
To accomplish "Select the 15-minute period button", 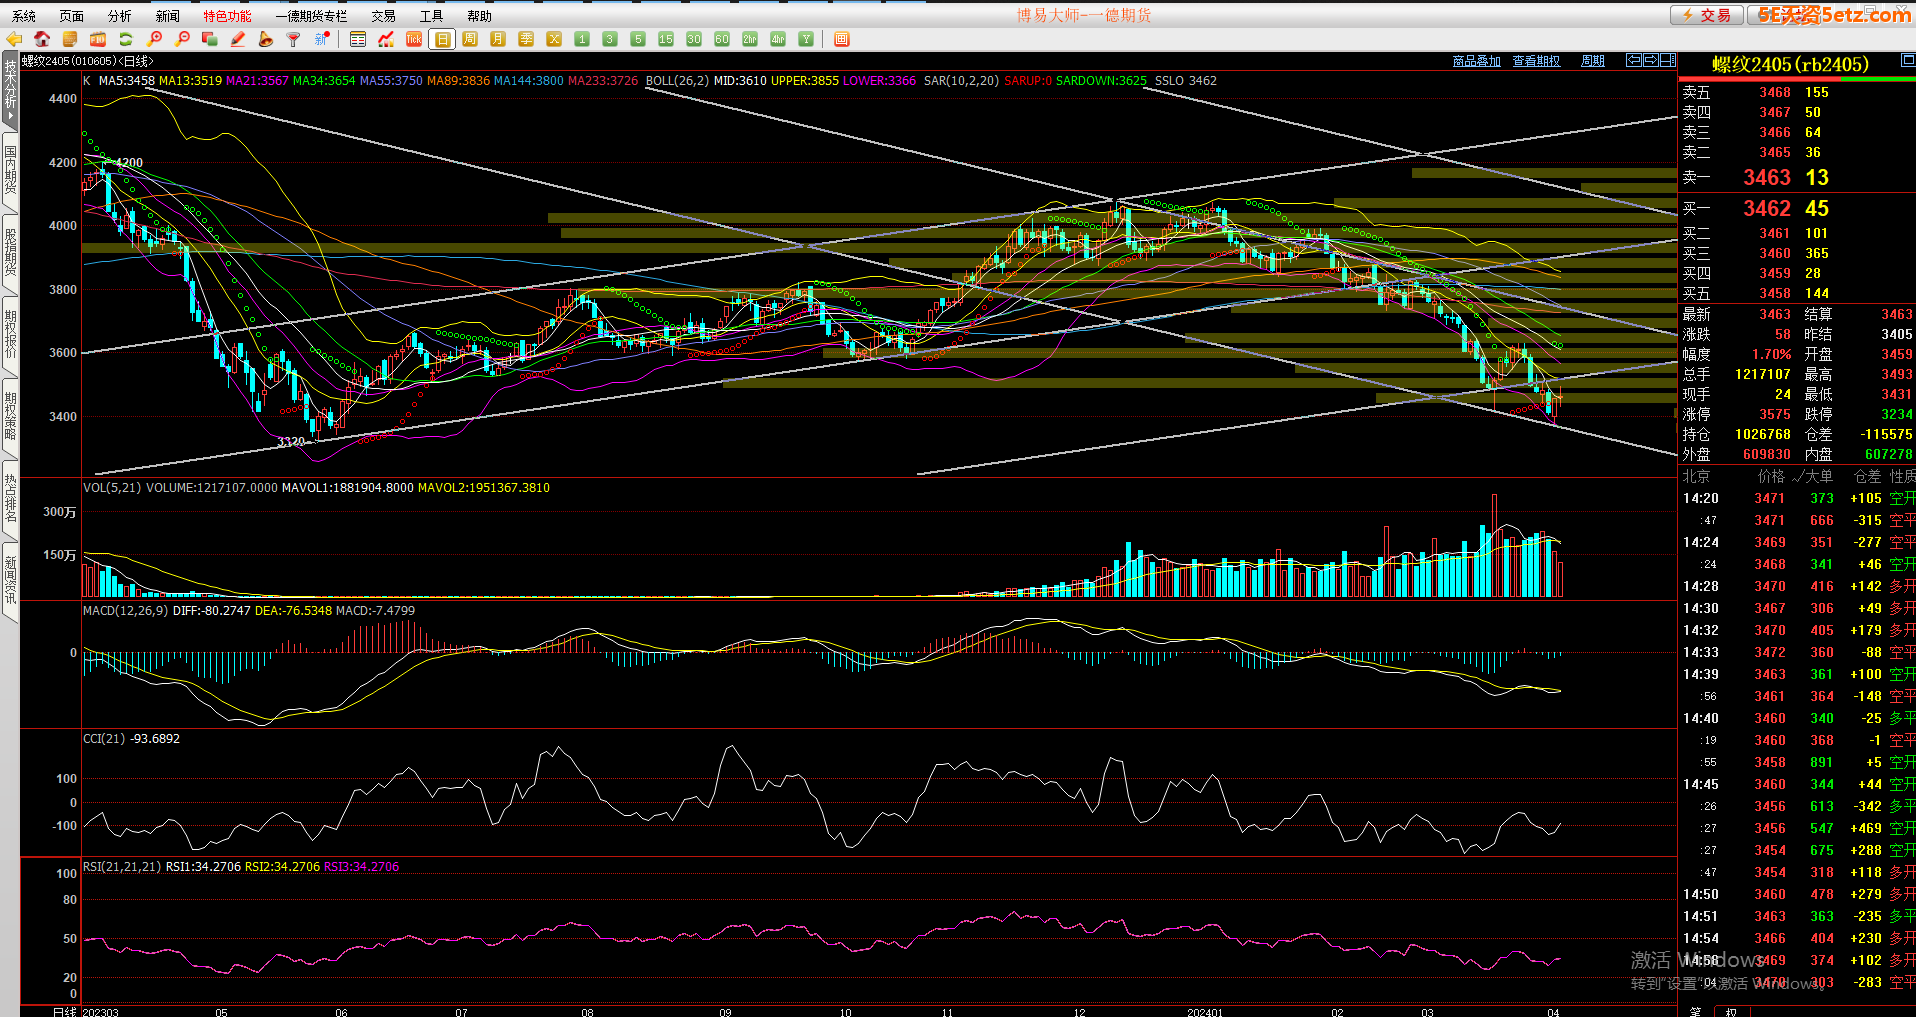I will pyautogui.click(x=666, y=39).
